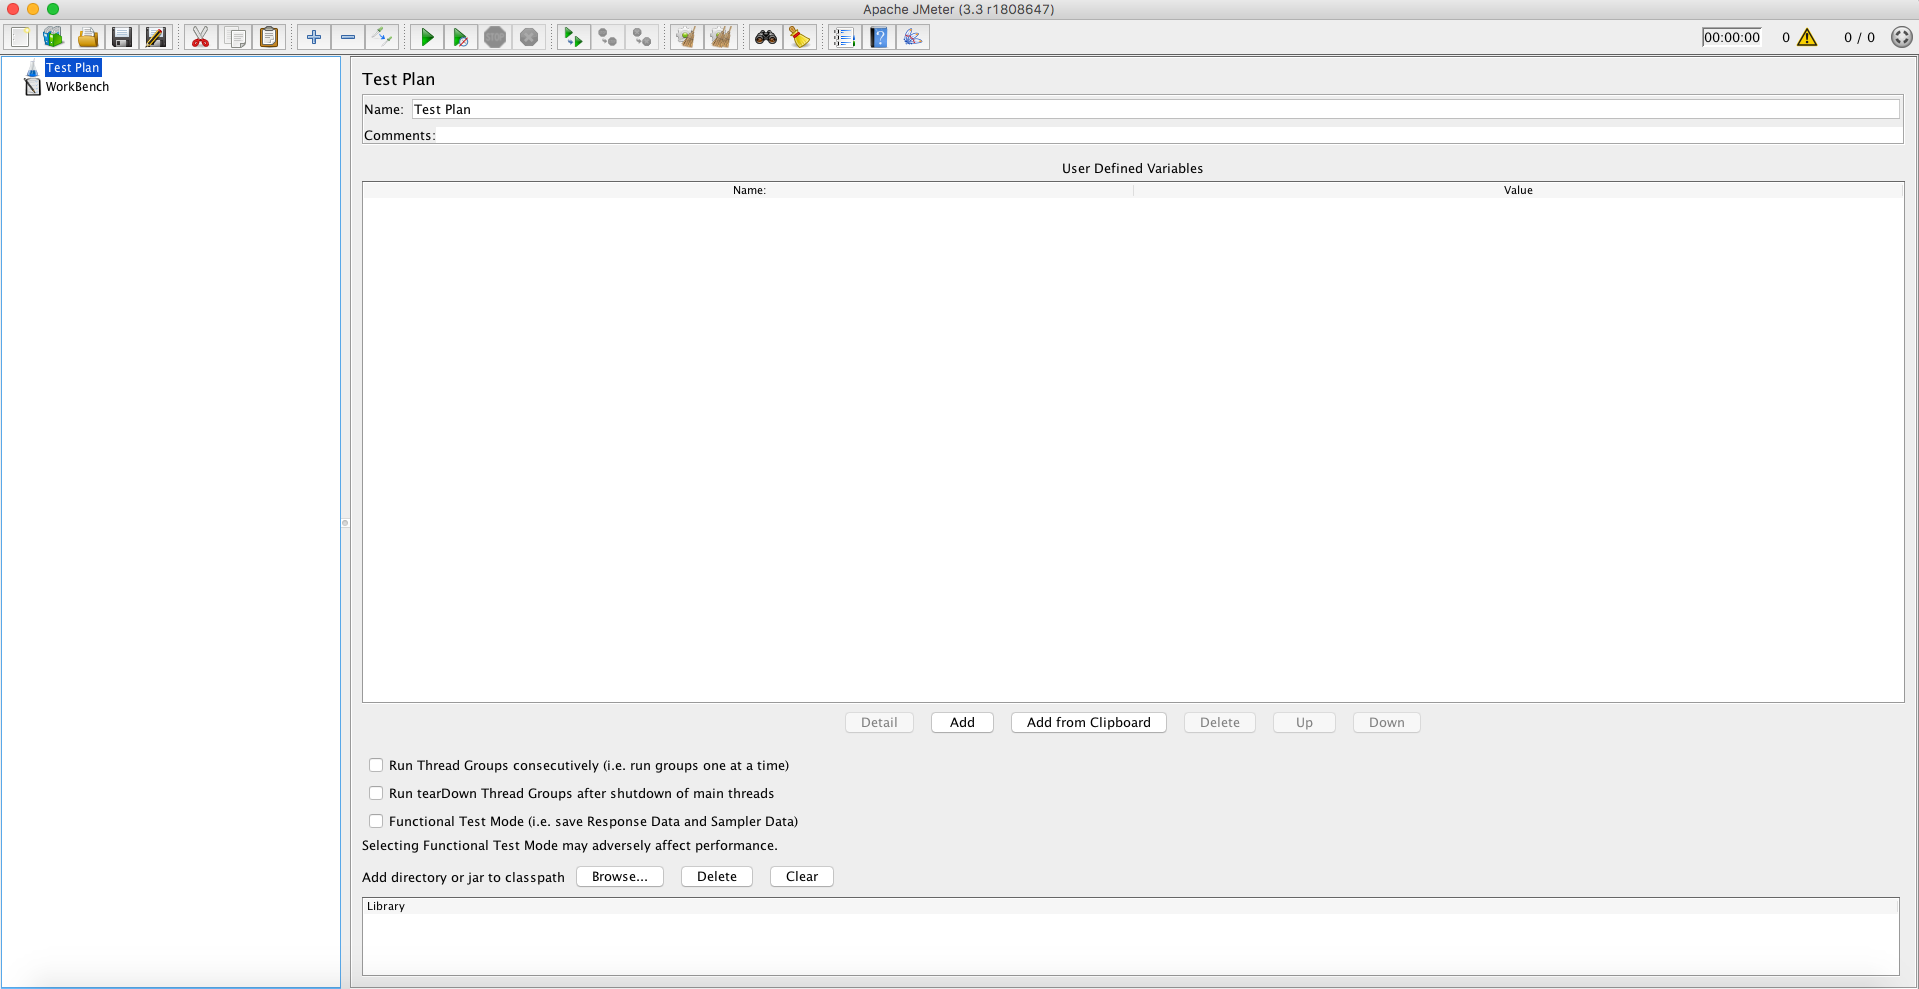
Task: Open Help with the blue question icon
Action: 879,38
